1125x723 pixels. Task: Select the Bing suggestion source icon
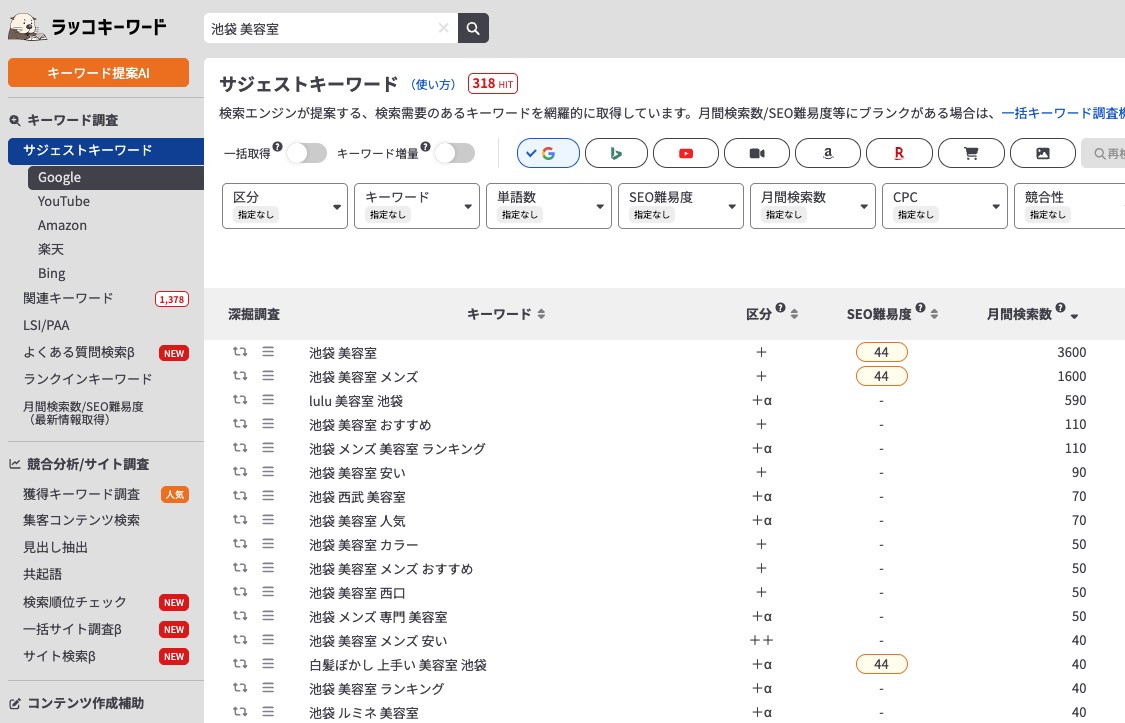(616, 153)
